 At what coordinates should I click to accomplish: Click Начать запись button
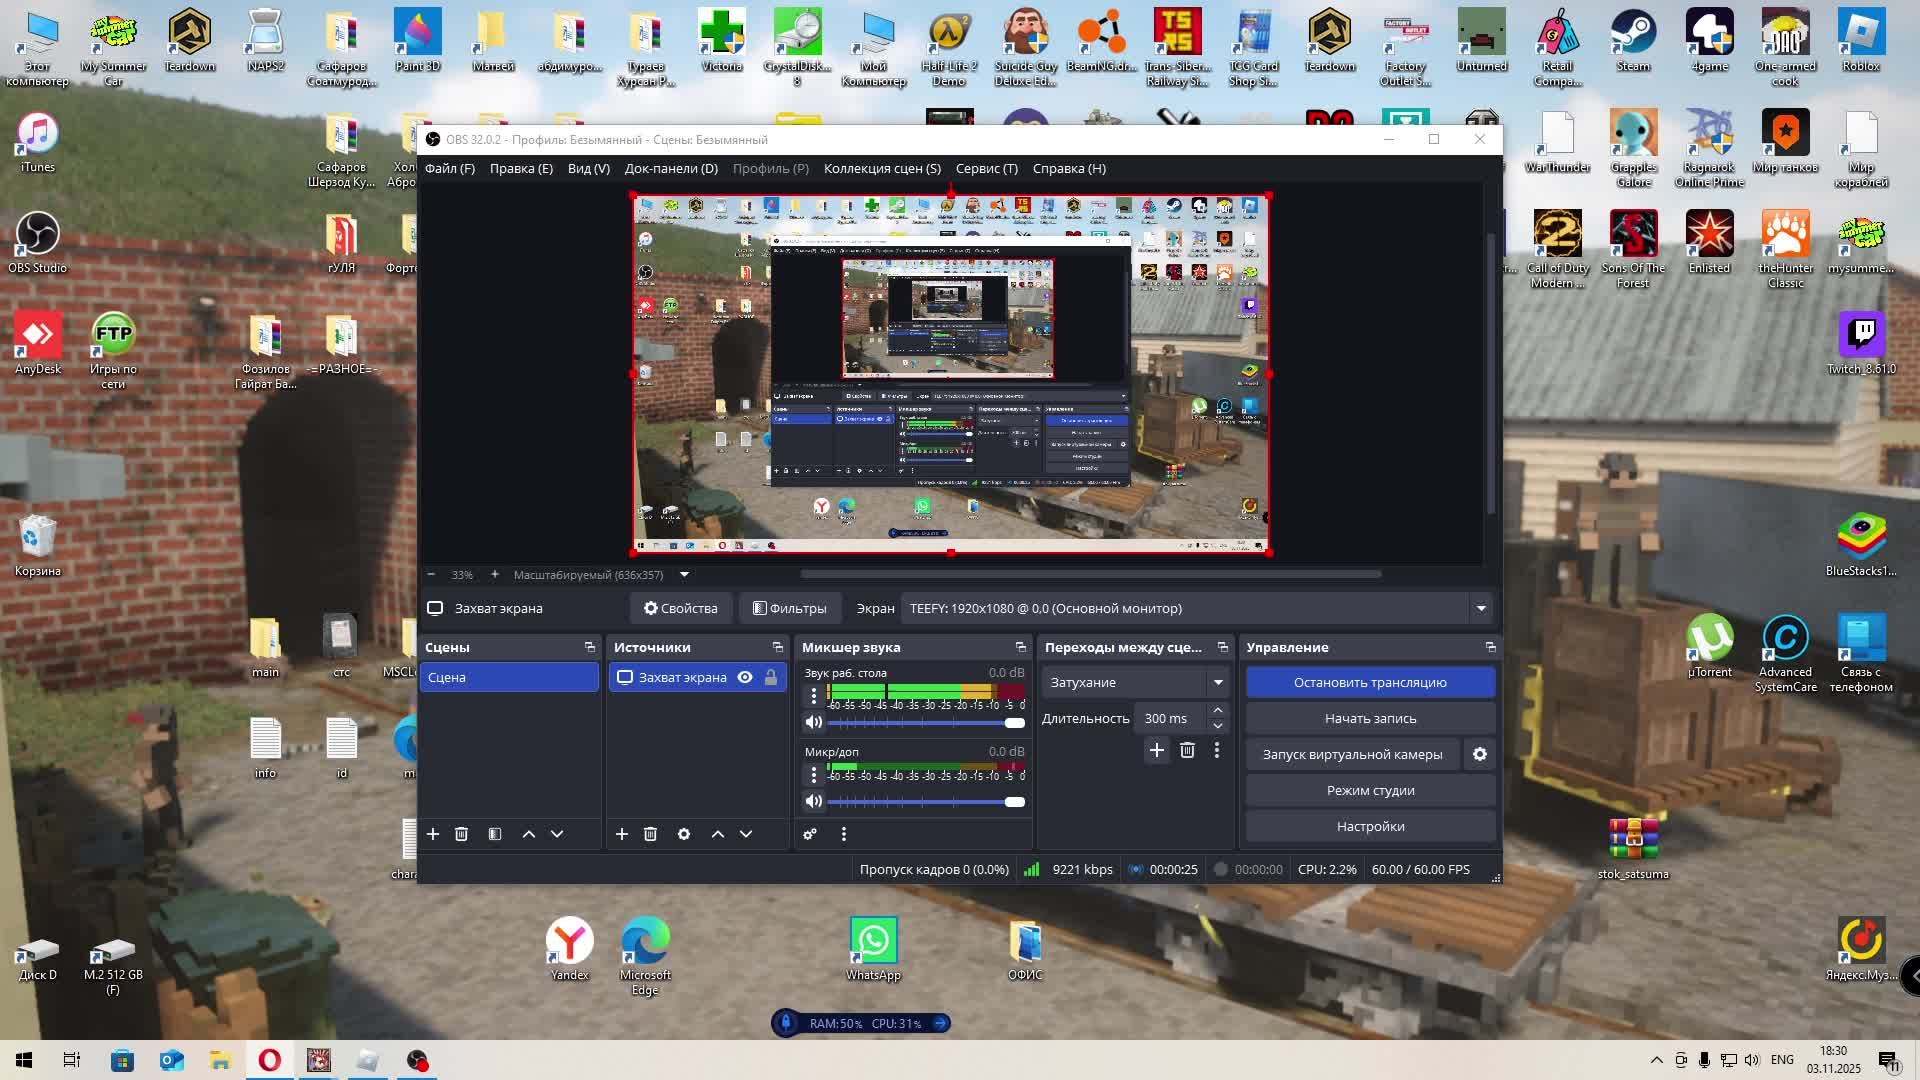pyautogui.click(x=1370, y=718)
